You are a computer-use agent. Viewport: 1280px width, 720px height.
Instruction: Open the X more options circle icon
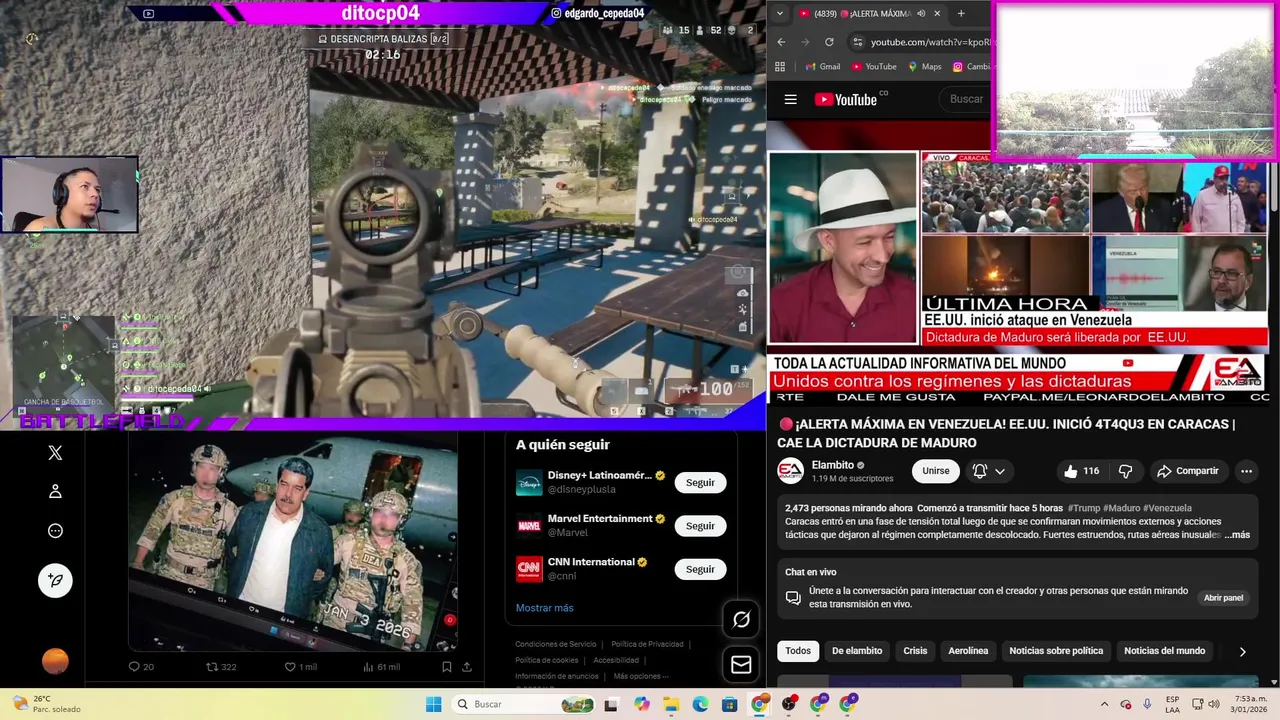pos(55,531)
